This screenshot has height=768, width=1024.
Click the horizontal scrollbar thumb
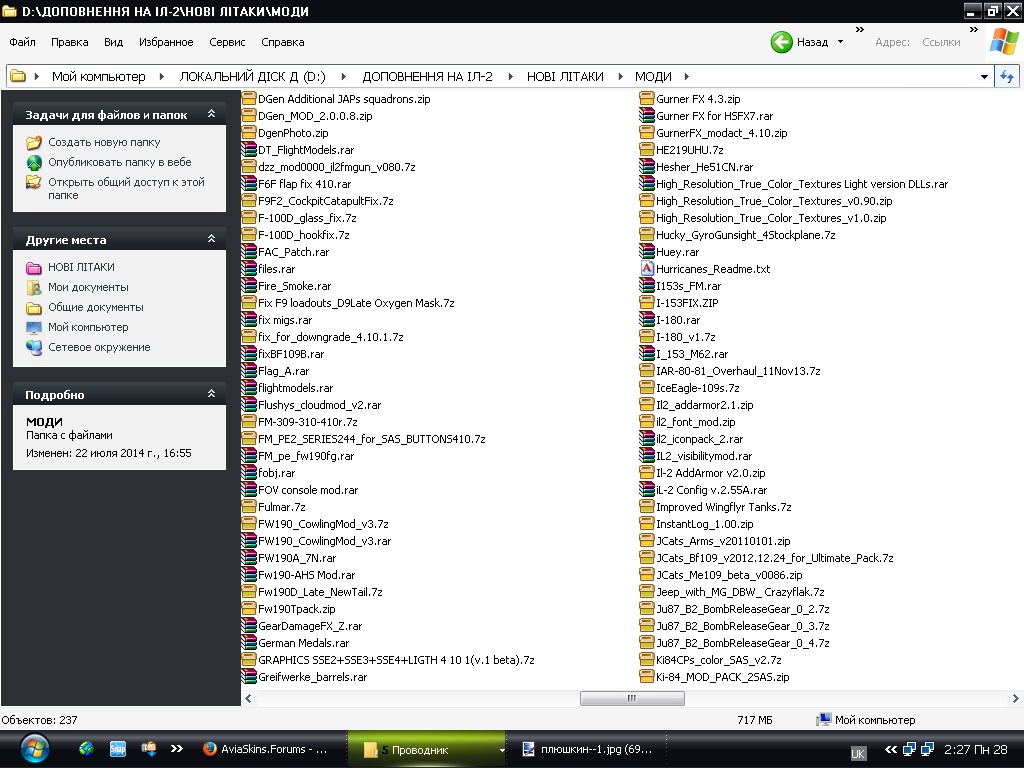[x=632, y=698]
